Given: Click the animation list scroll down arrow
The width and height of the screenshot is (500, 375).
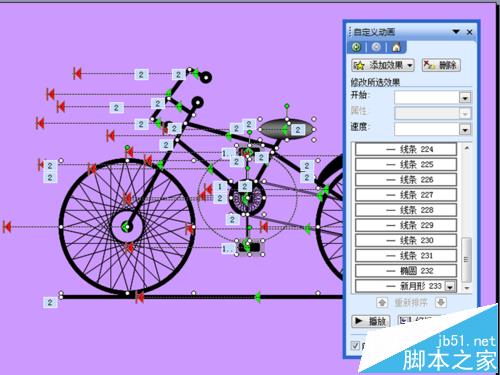Looking at the screenshot, I should (x=467, y=288).
